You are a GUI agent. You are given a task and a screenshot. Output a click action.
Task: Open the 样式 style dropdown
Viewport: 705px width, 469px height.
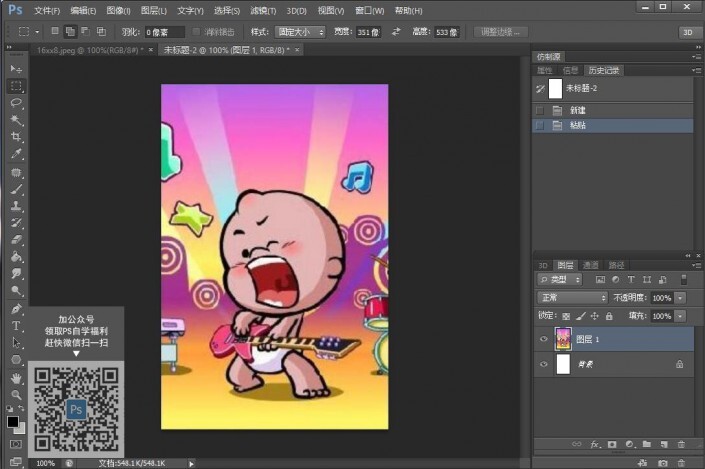(300, 32)
